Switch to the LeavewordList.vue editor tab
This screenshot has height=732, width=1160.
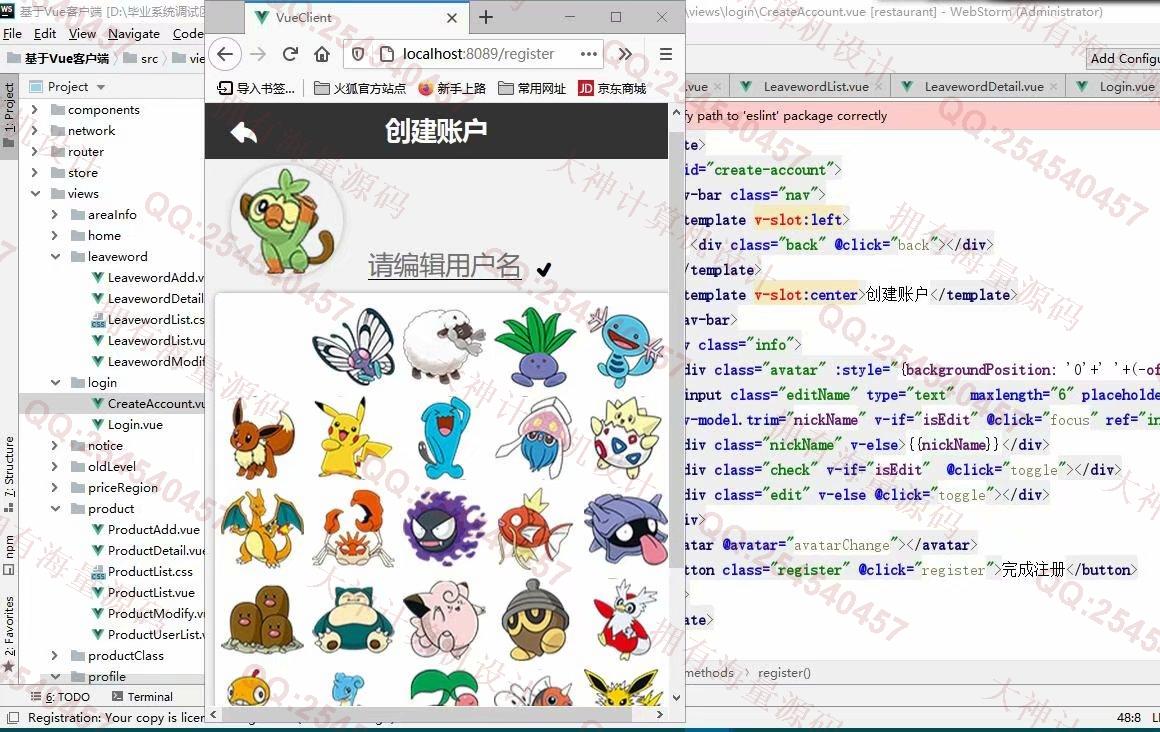(x=809, y=87)
